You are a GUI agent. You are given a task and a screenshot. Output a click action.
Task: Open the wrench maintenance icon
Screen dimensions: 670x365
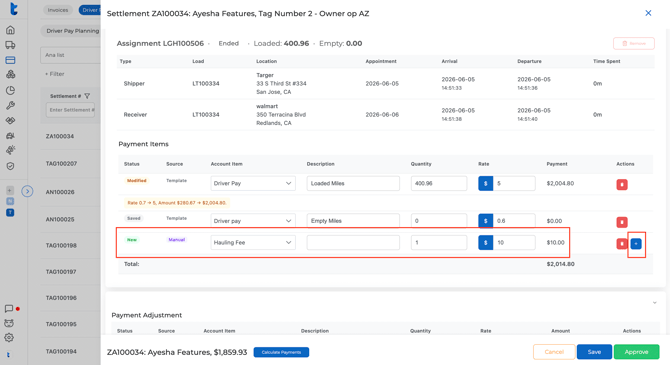(10, 105)
